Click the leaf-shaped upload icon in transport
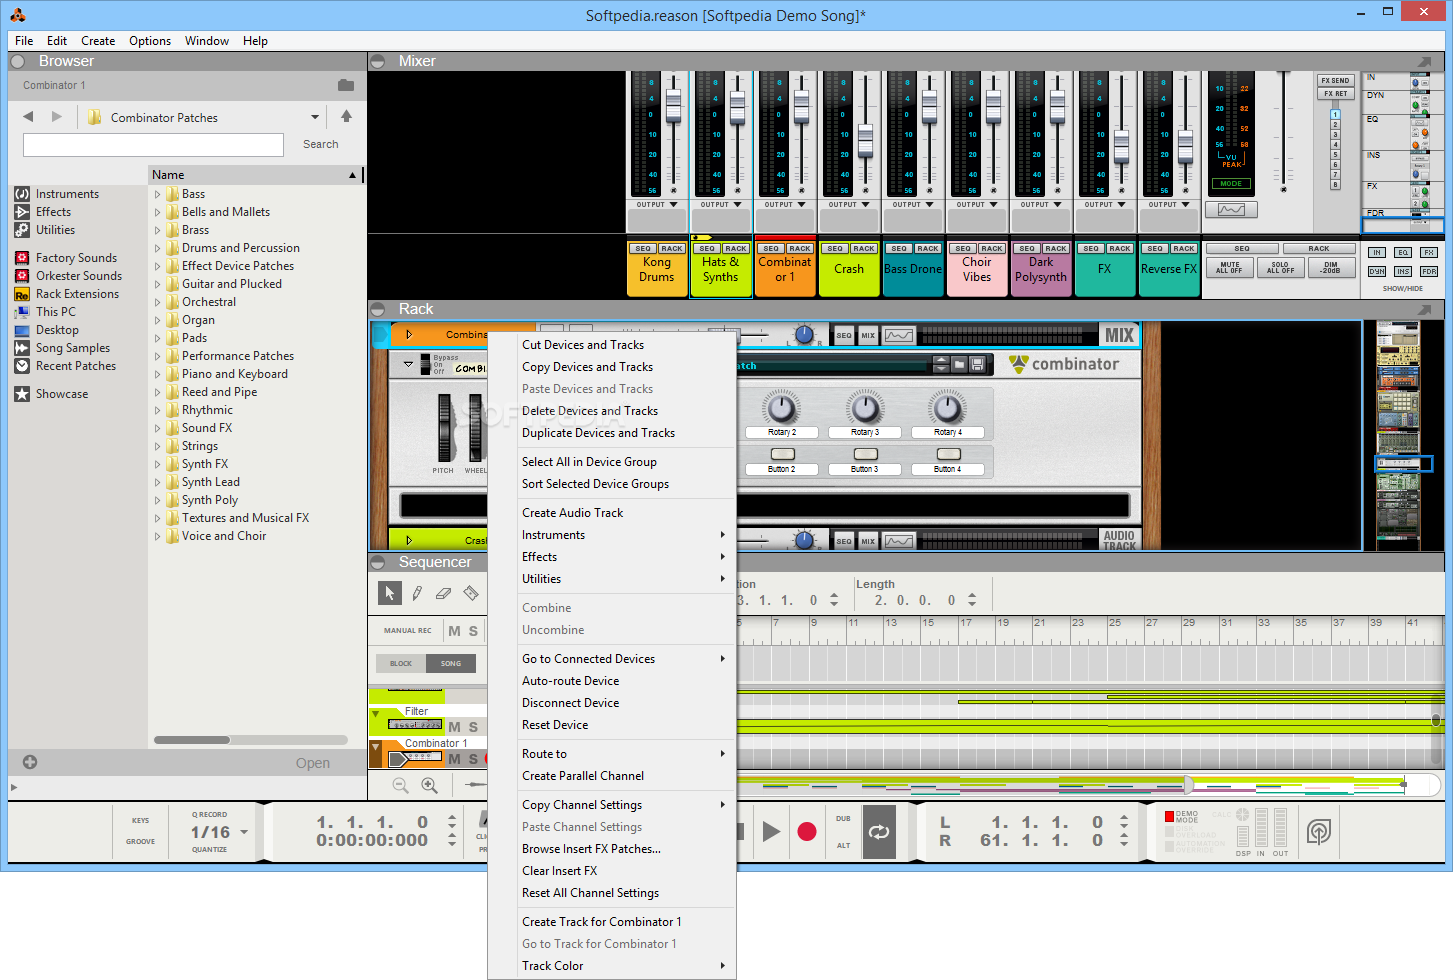1453x980 pixels. click(1319, 831)
